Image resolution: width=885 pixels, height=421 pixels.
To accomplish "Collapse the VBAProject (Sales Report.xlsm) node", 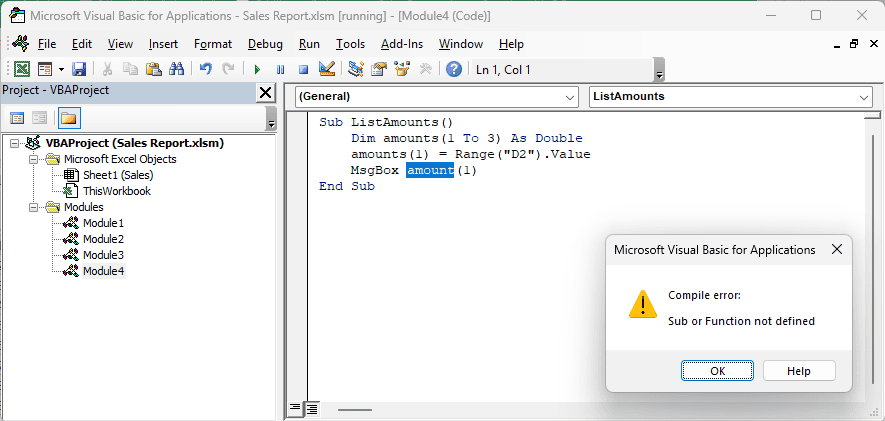I will (x=14, y=143).
